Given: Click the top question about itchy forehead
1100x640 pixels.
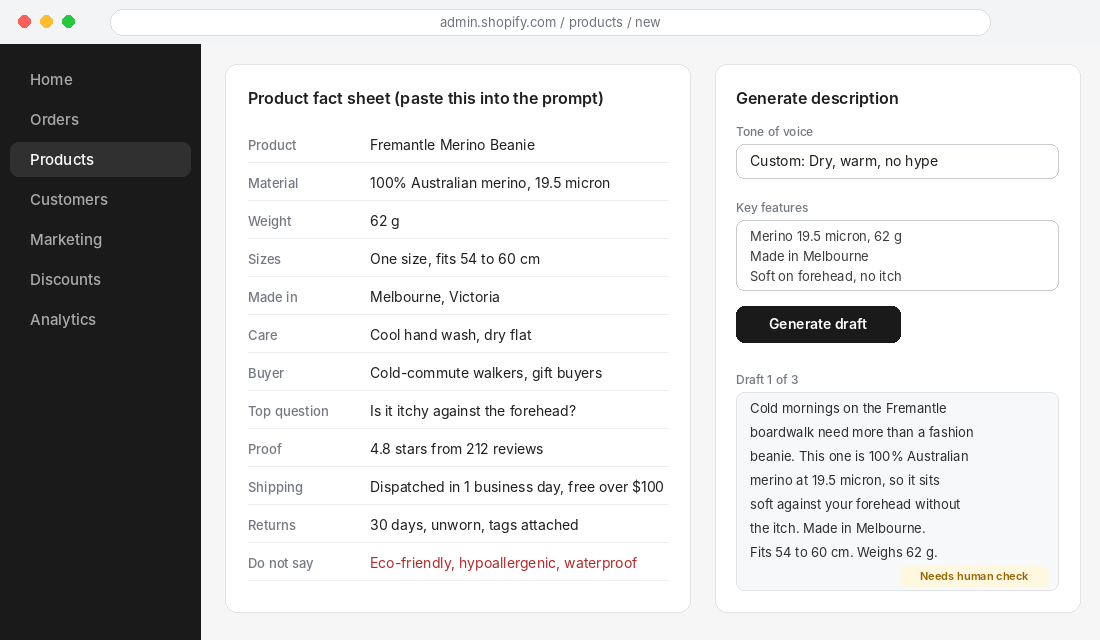Looking at the screenshot, I should [473, 411].
